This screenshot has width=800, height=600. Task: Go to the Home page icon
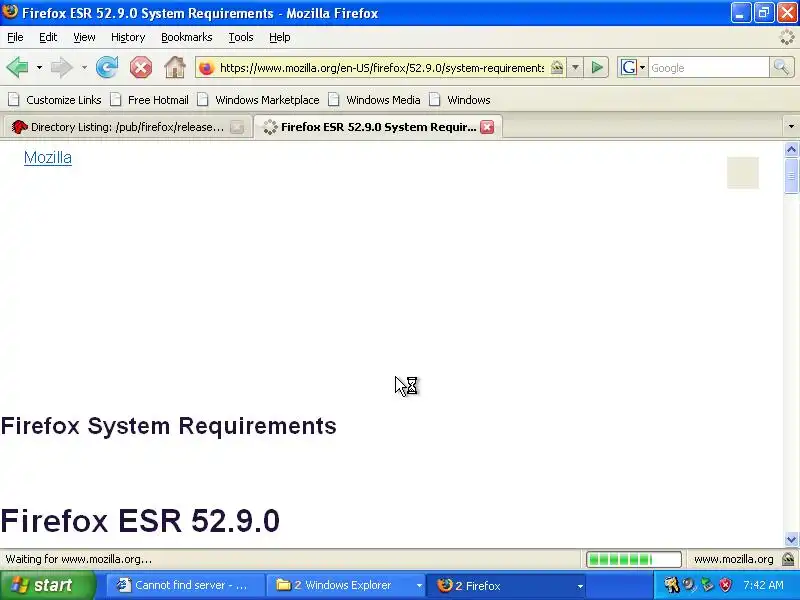[175, 67]
